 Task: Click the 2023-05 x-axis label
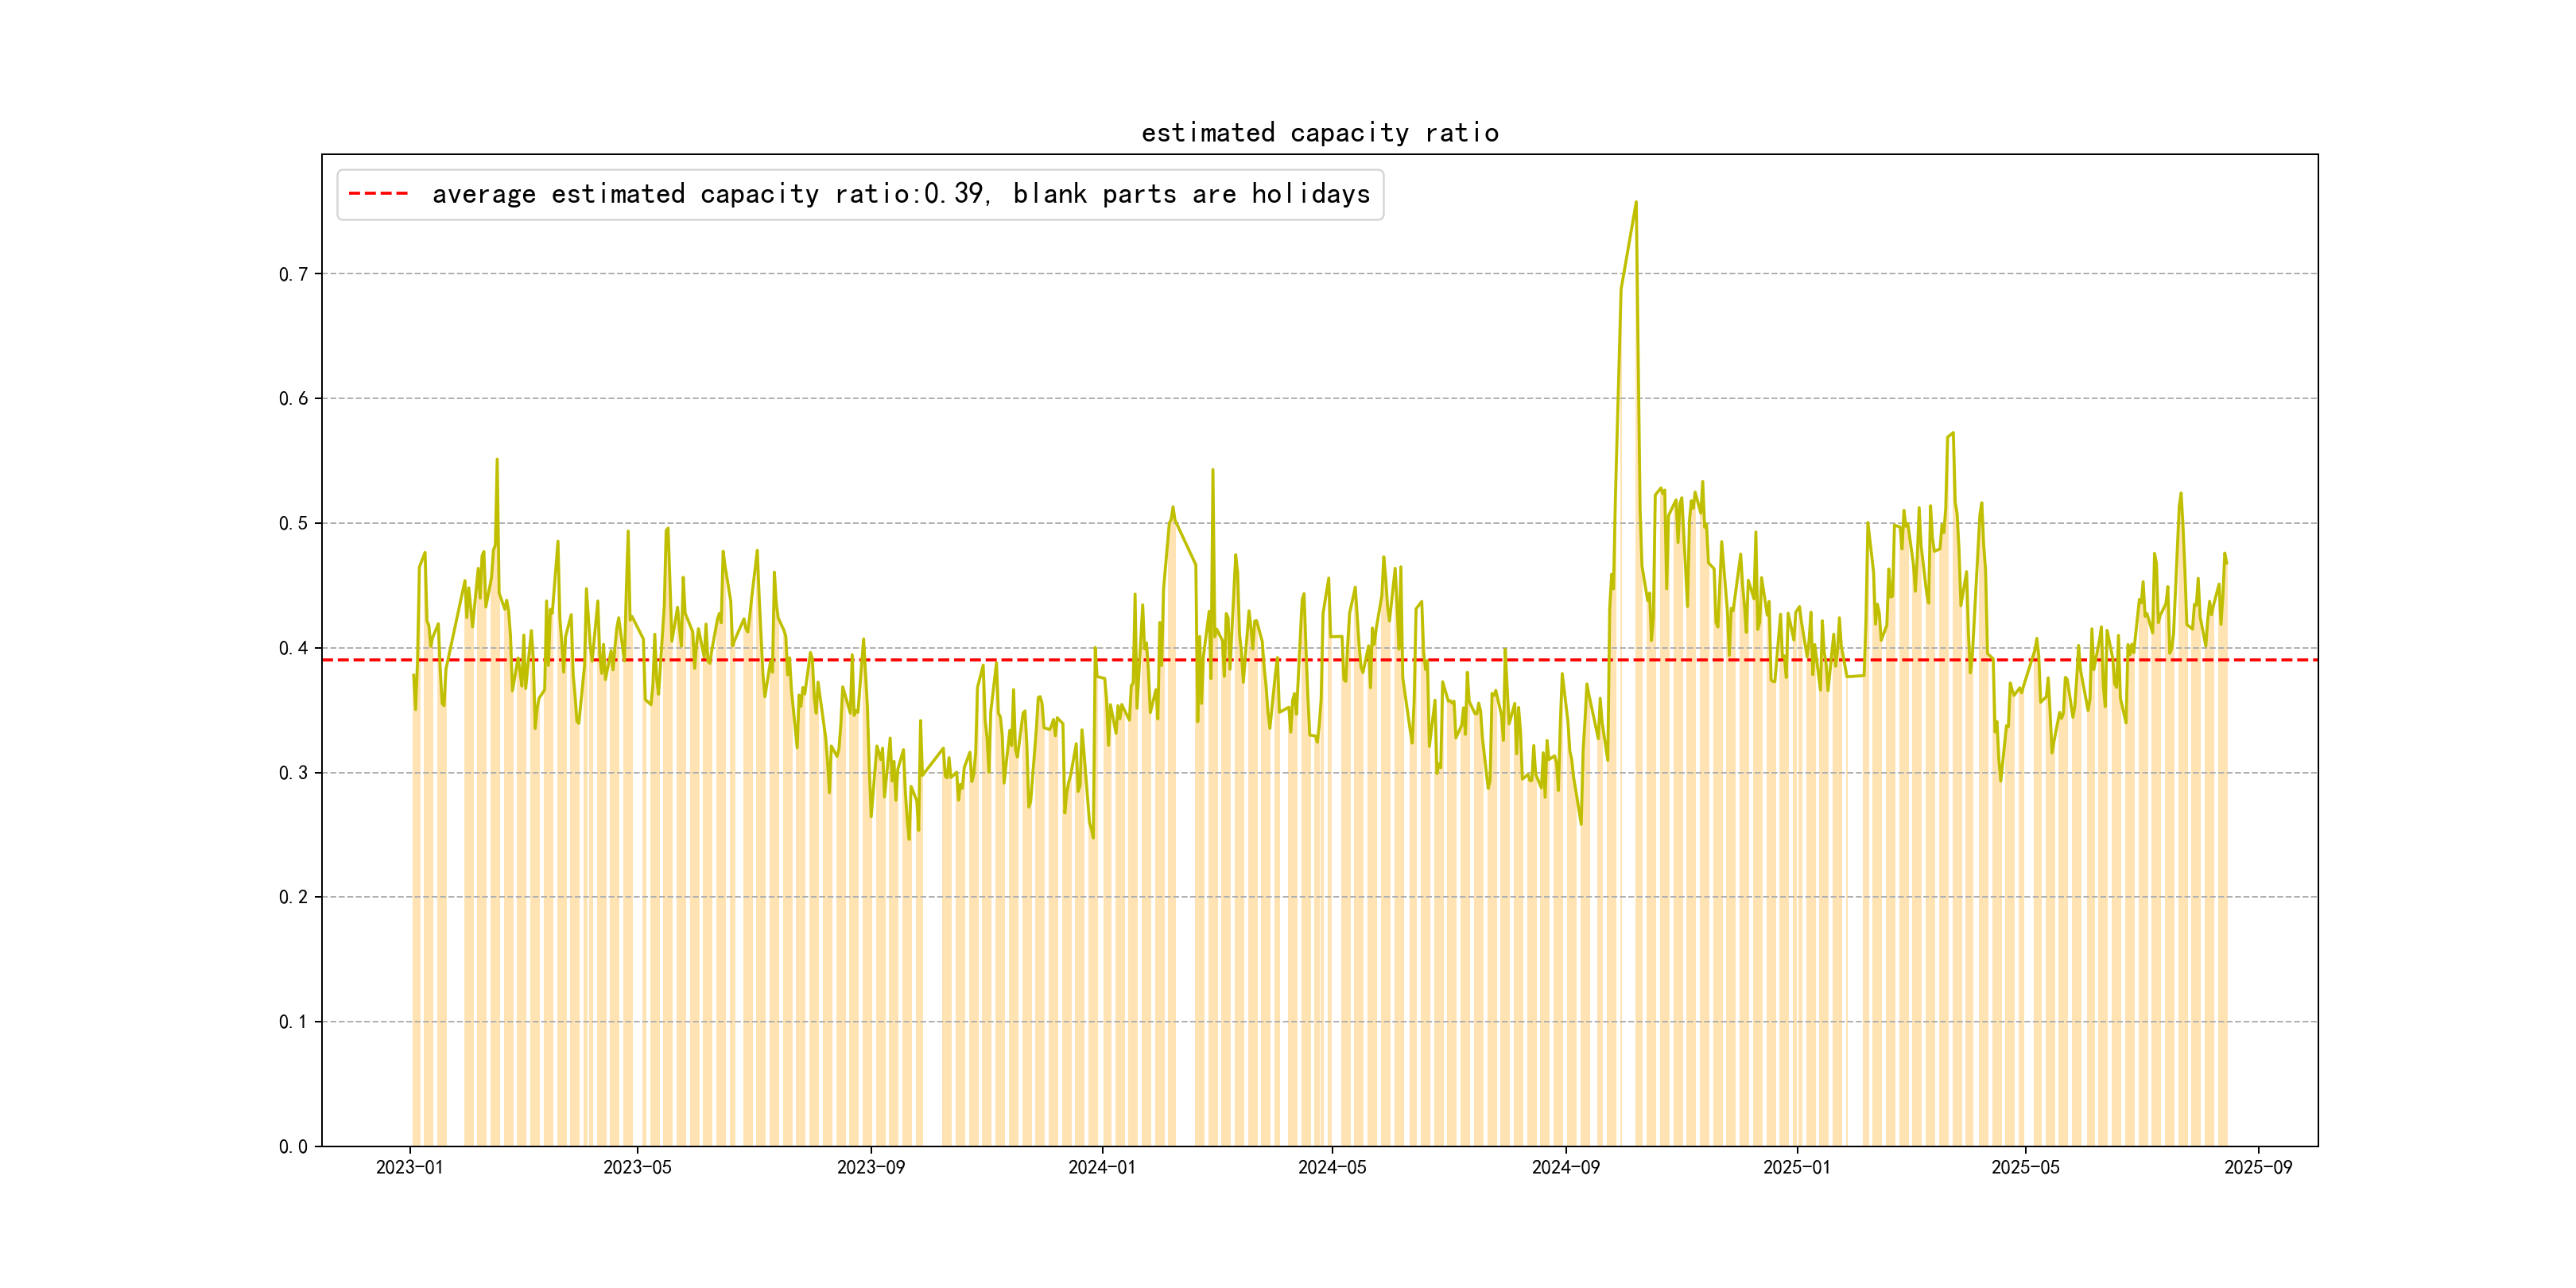pyautogui.click(x=637, y=1168)
